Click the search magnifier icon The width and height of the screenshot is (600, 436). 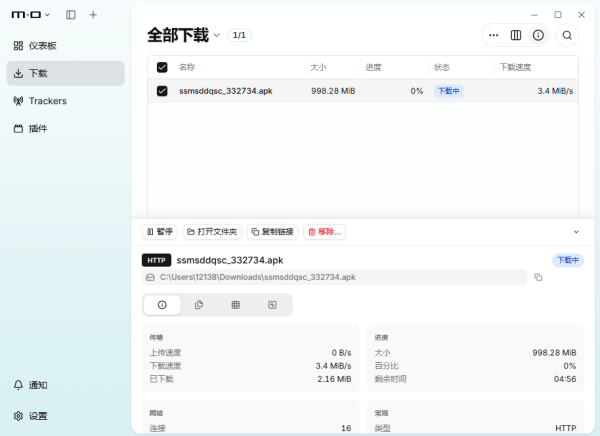tap(567, 35)
